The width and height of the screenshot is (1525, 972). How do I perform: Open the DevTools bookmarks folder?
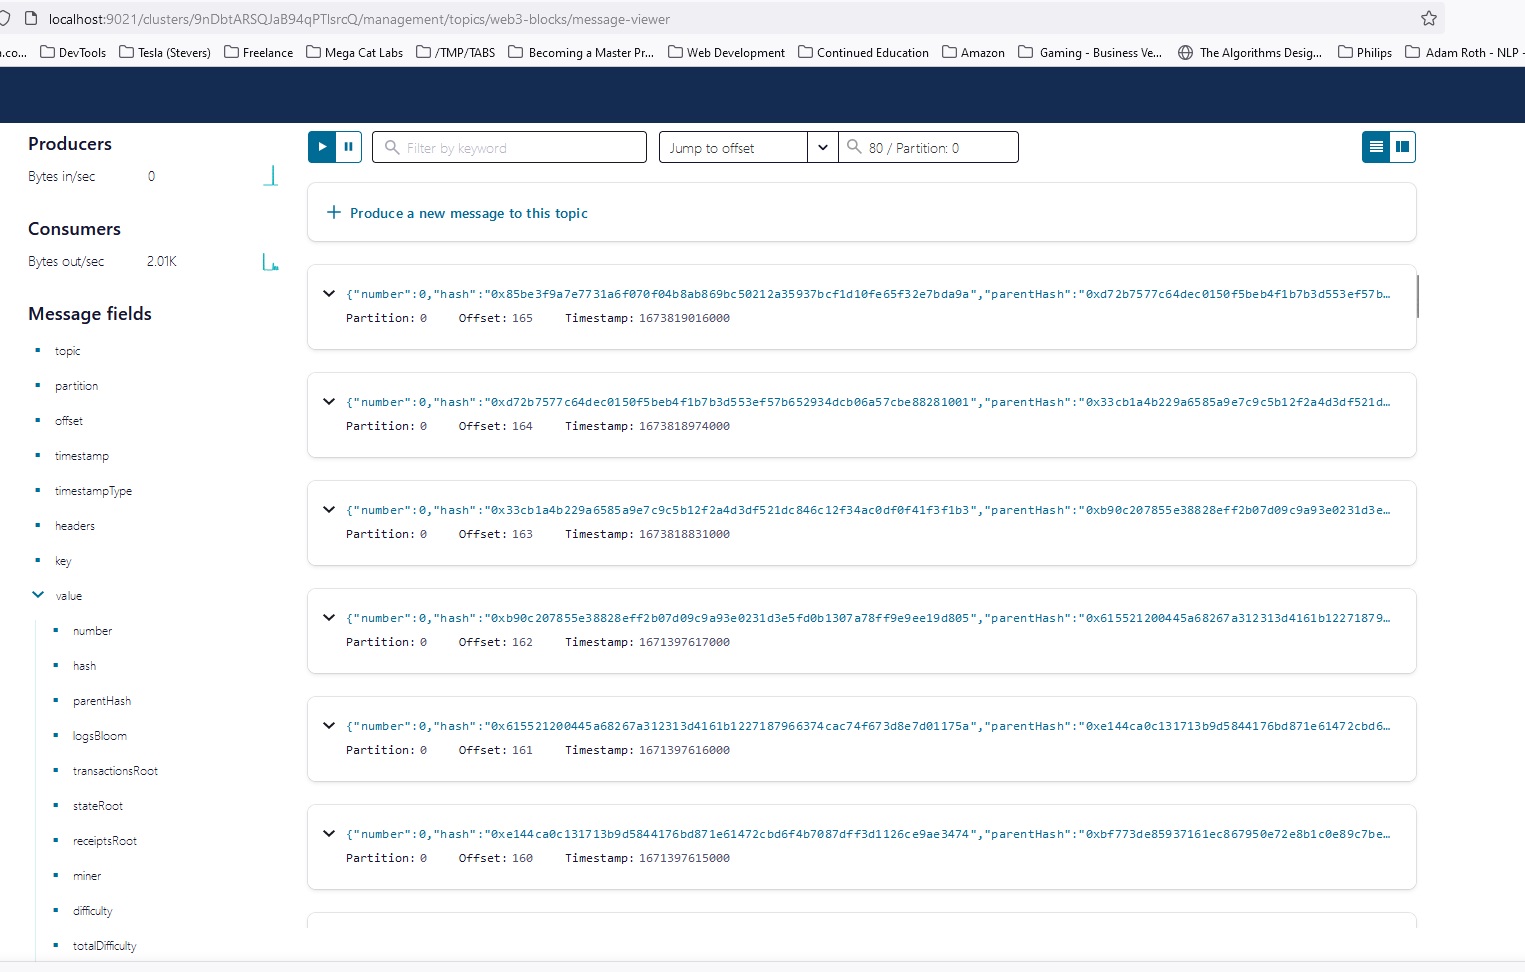[73, 52]
